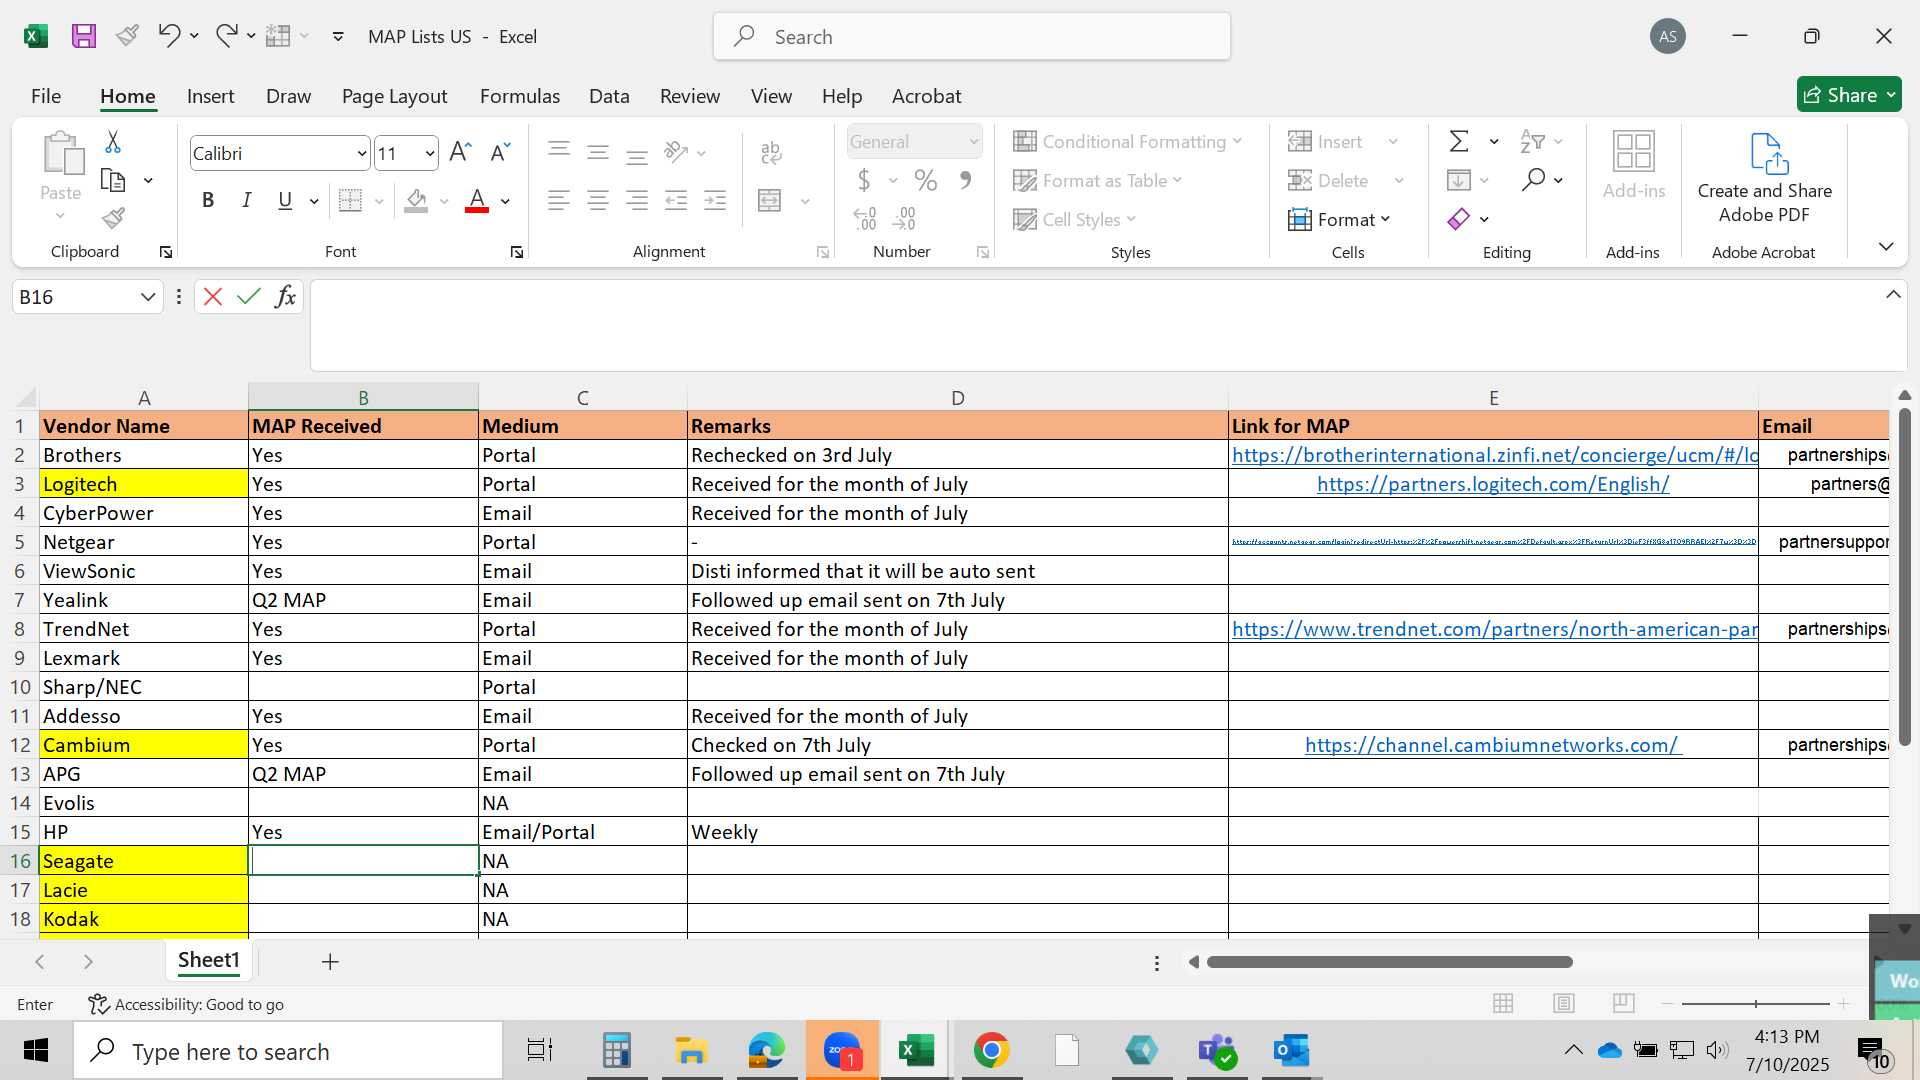Toggle Wrap Text

(771, 152)
